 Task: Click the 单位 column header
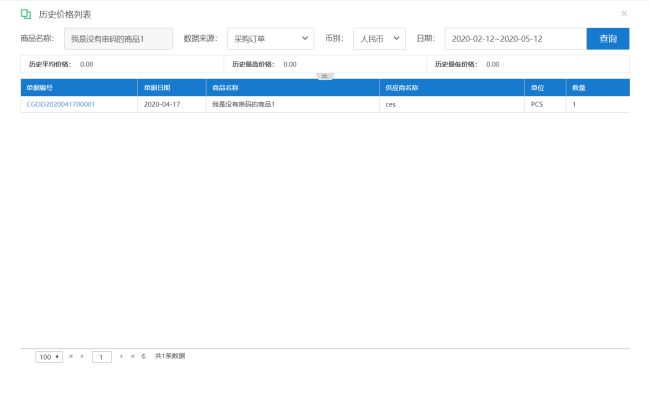tap(546, 88)
